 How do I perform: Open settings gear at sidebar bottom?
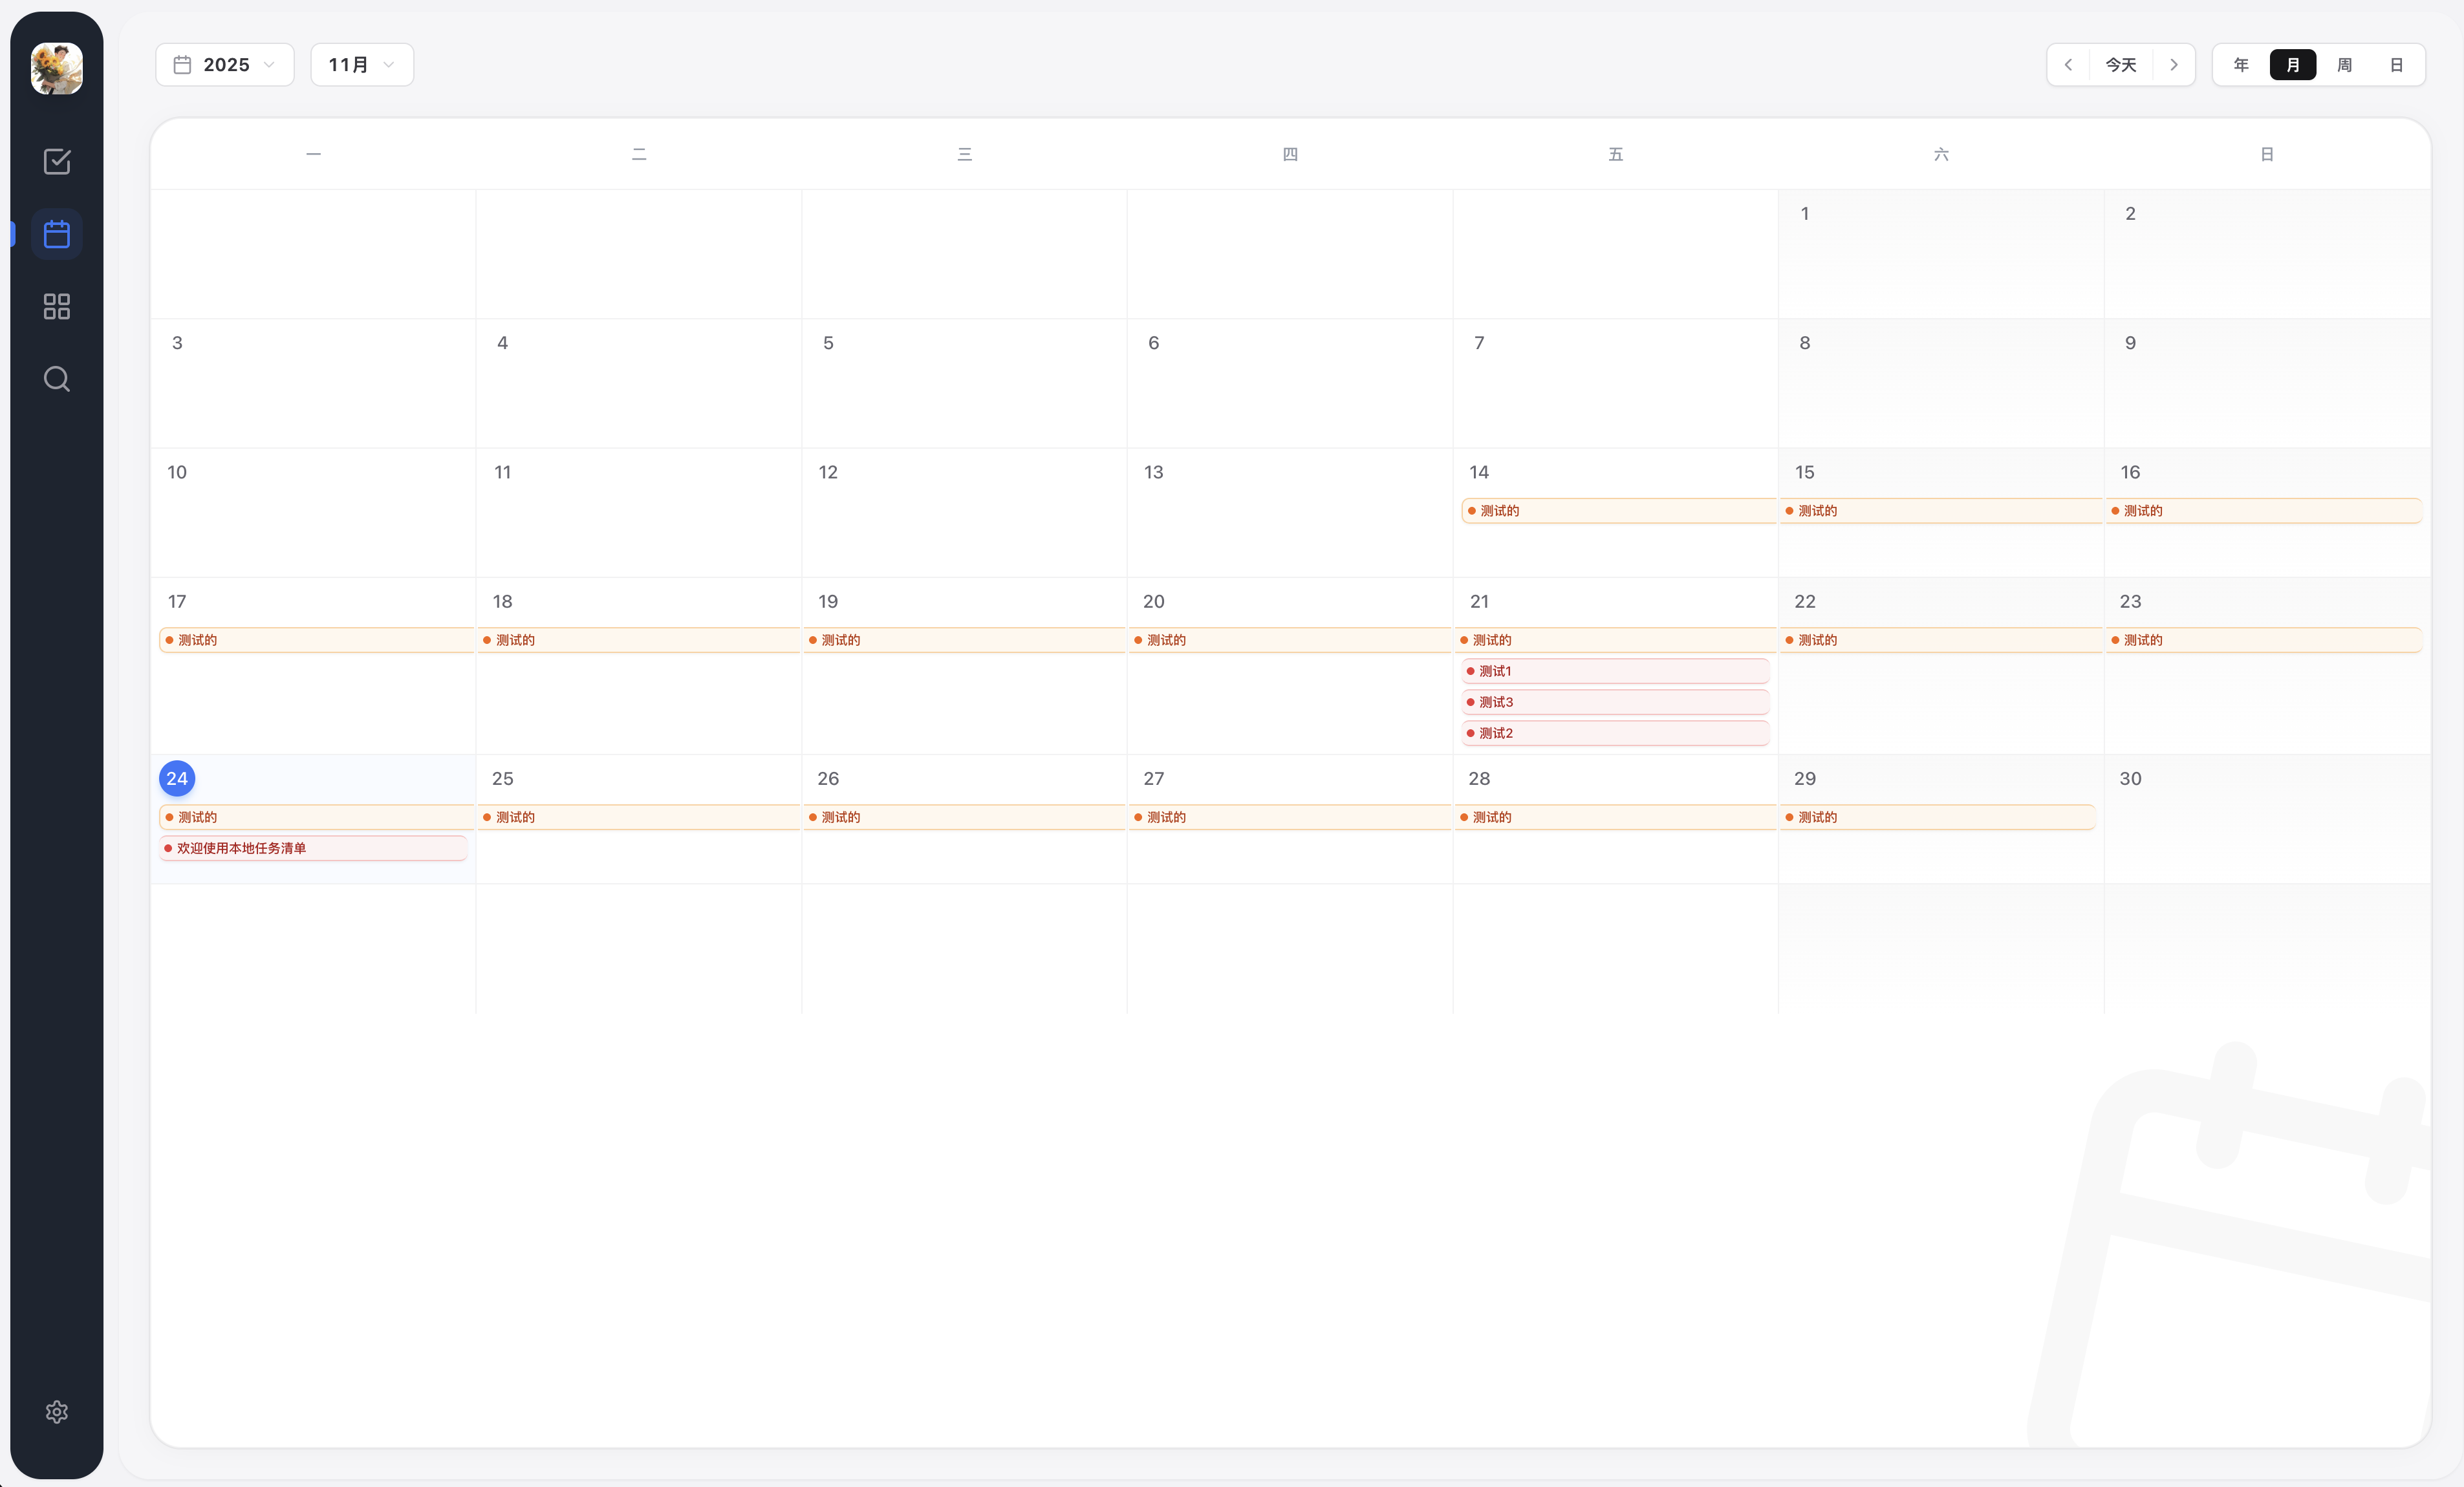pyautogui.click(x=57, y=1411)
